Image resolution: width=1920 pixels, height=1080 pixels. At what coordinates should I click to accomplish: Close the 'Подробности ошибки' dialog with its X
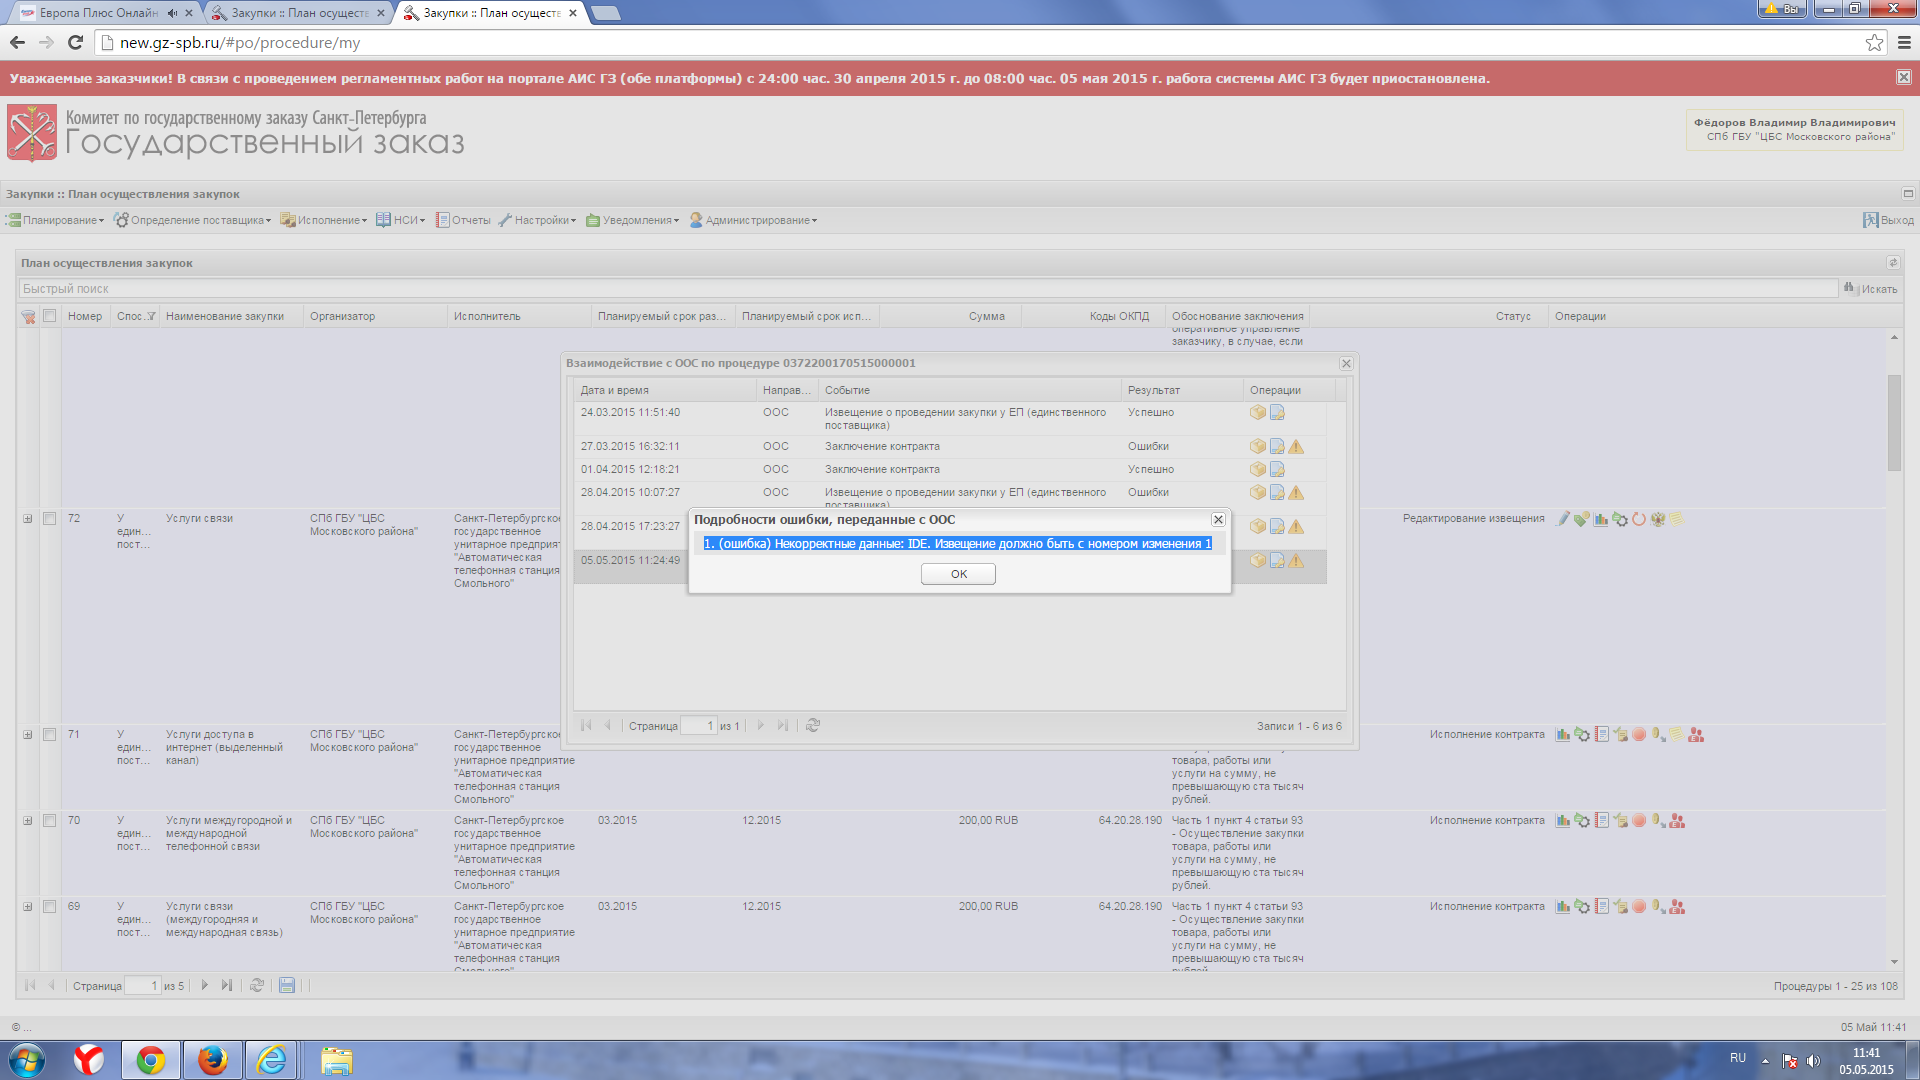pos(1218,520)
